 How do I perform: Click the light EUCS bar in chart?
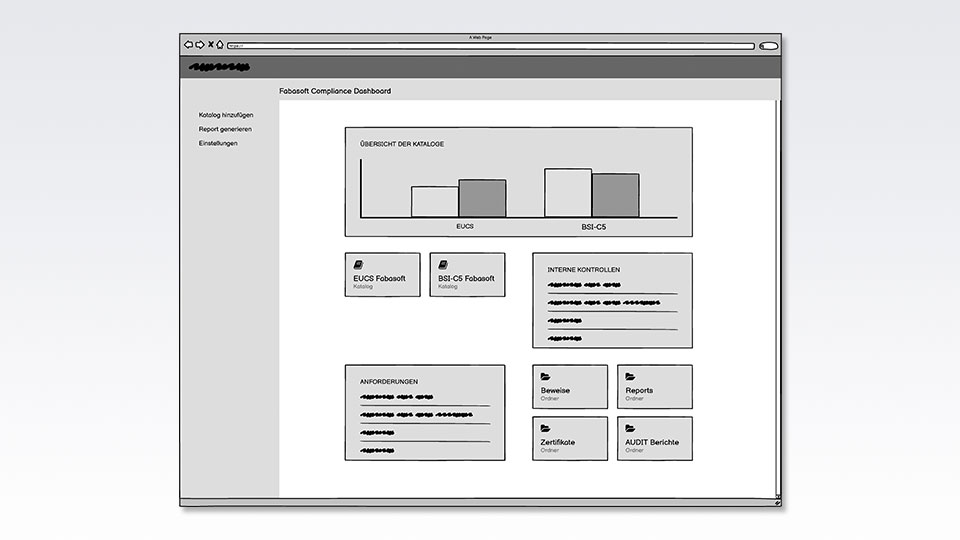click(x=435, y=201)
